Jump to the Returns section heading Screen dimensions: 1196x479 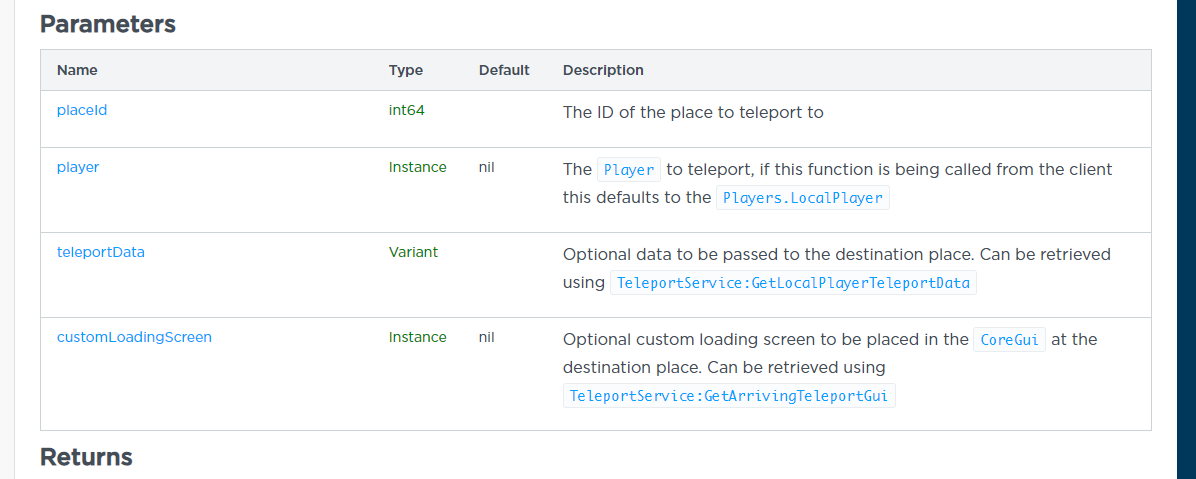tap(86, 457)
